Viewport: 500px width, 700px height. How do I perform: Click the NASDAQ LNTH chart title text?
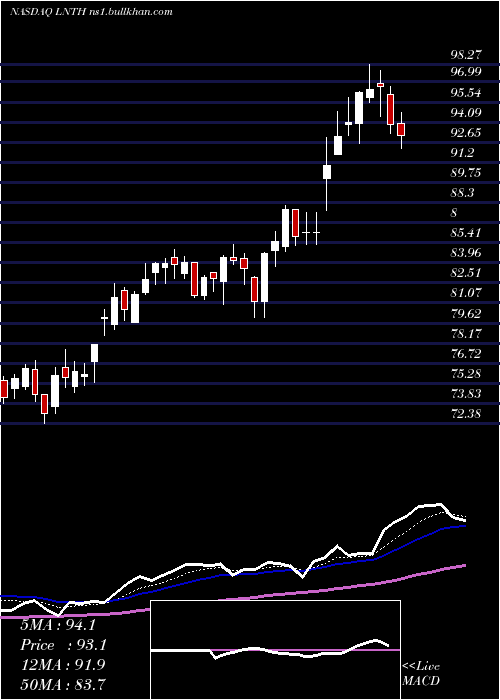point(91,12)
